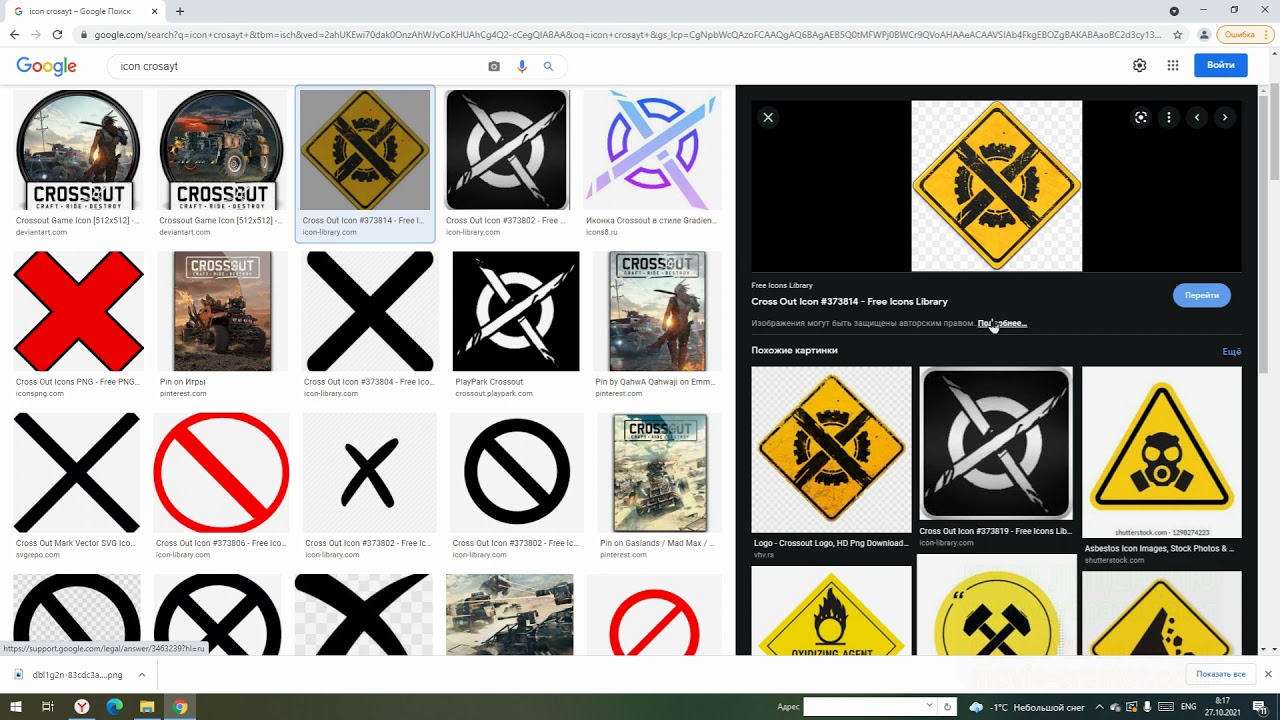Reload page with refresh icon
Image resolution: width=1280 pixels, height=720 pixels.
point(58,34)
